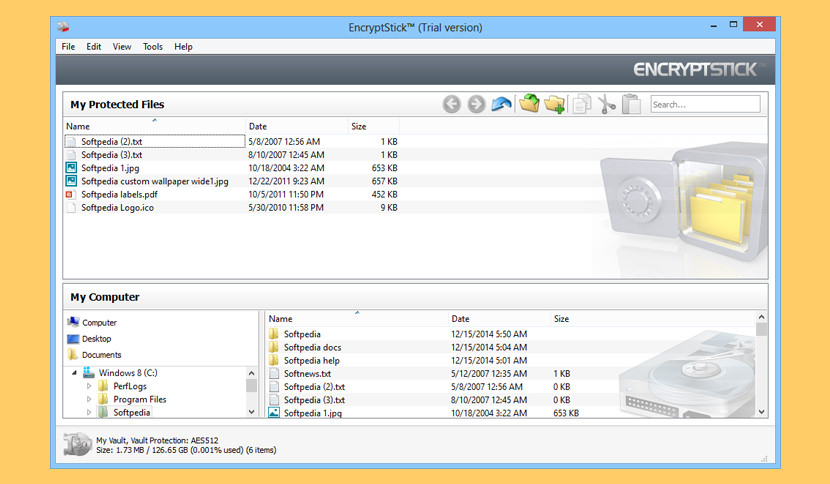
Task: Click the Cut scissors icon
Action: [x=607, y=104]
